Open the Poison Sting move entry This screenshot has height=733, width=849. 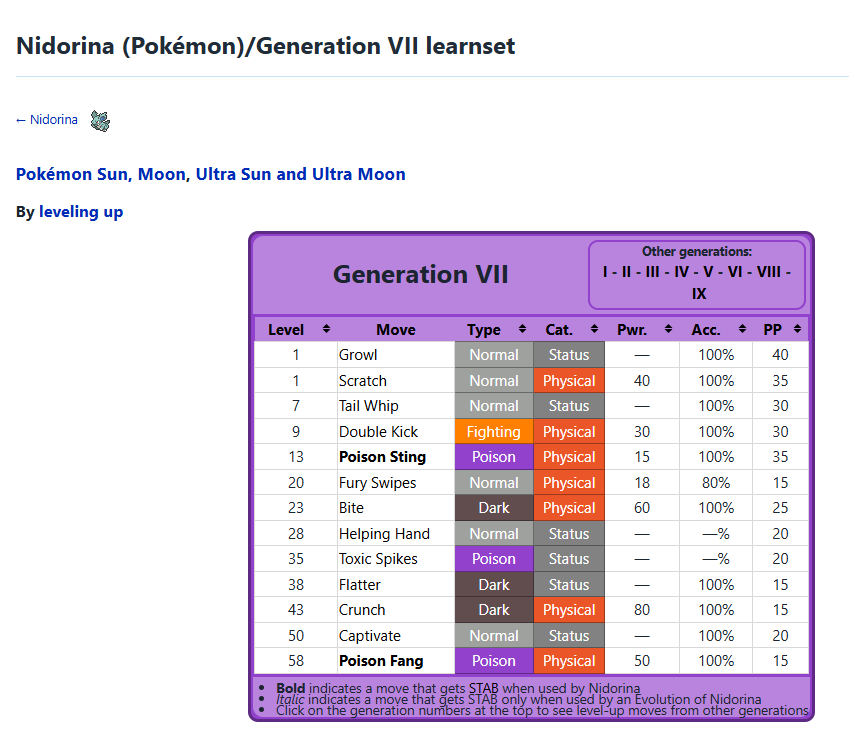382,457
